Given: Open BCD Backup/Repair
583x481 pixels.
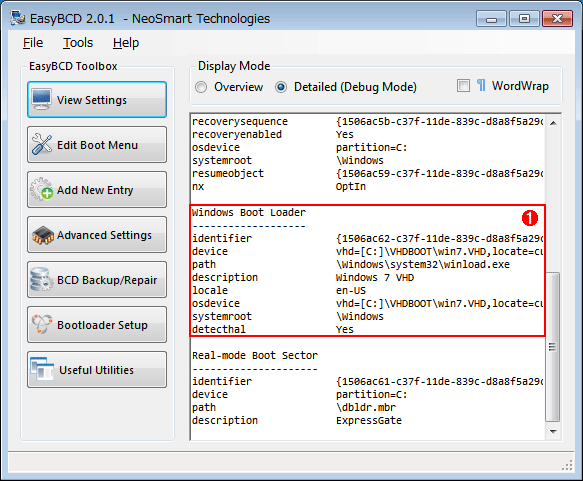Looking at the screenshot, I should click(x=97, y=280).
